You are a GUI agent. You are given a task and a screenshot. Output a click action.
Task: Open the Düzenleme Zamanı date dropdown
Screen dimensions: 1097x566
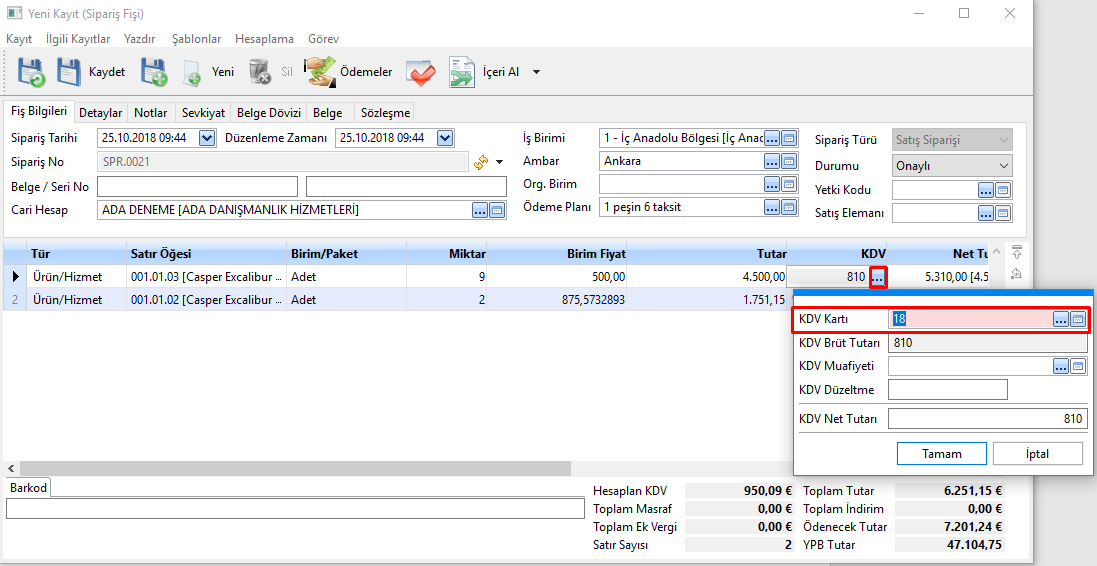point(445,138)
